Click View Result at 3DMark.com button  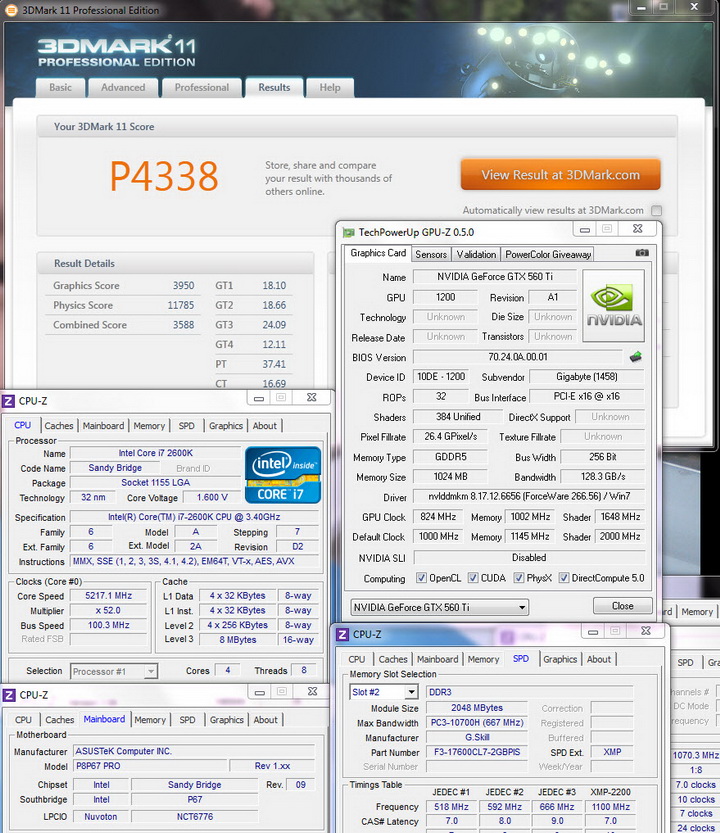pos(561,175)
